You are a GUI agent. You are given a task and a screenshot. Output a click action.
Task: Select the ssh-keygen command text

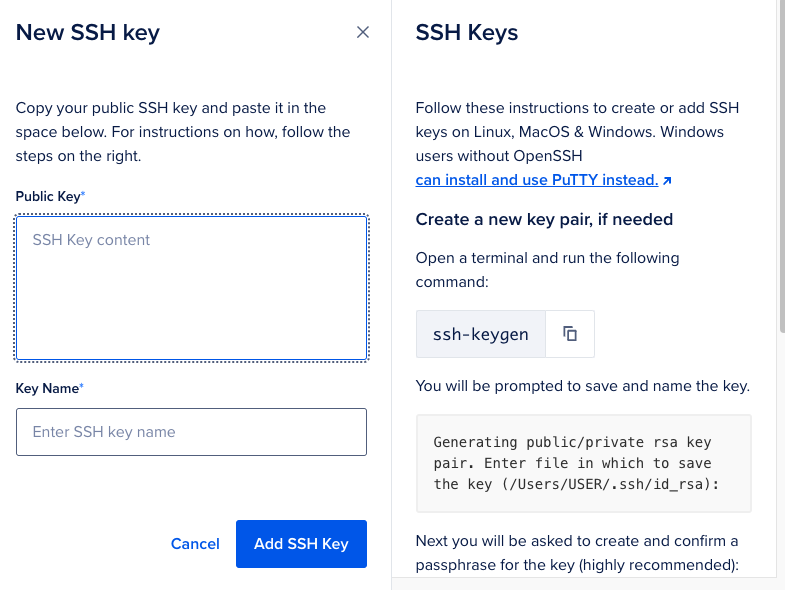tap(481, 334)
